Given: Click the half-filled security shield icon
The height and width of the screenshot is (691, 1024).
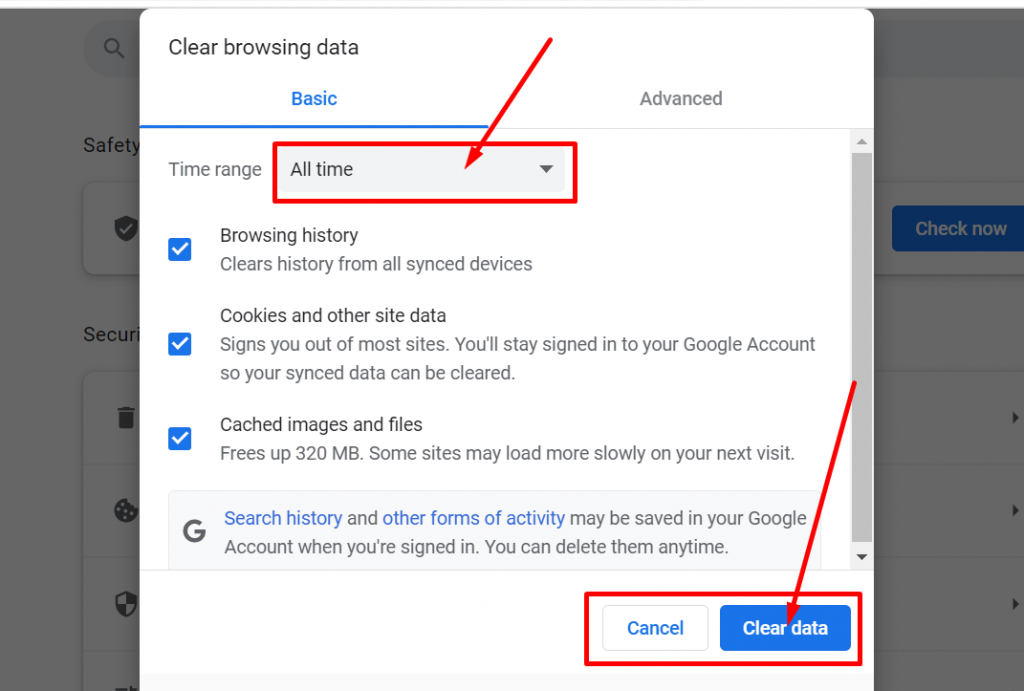Looking at the screenshot, I should point(126,603).
